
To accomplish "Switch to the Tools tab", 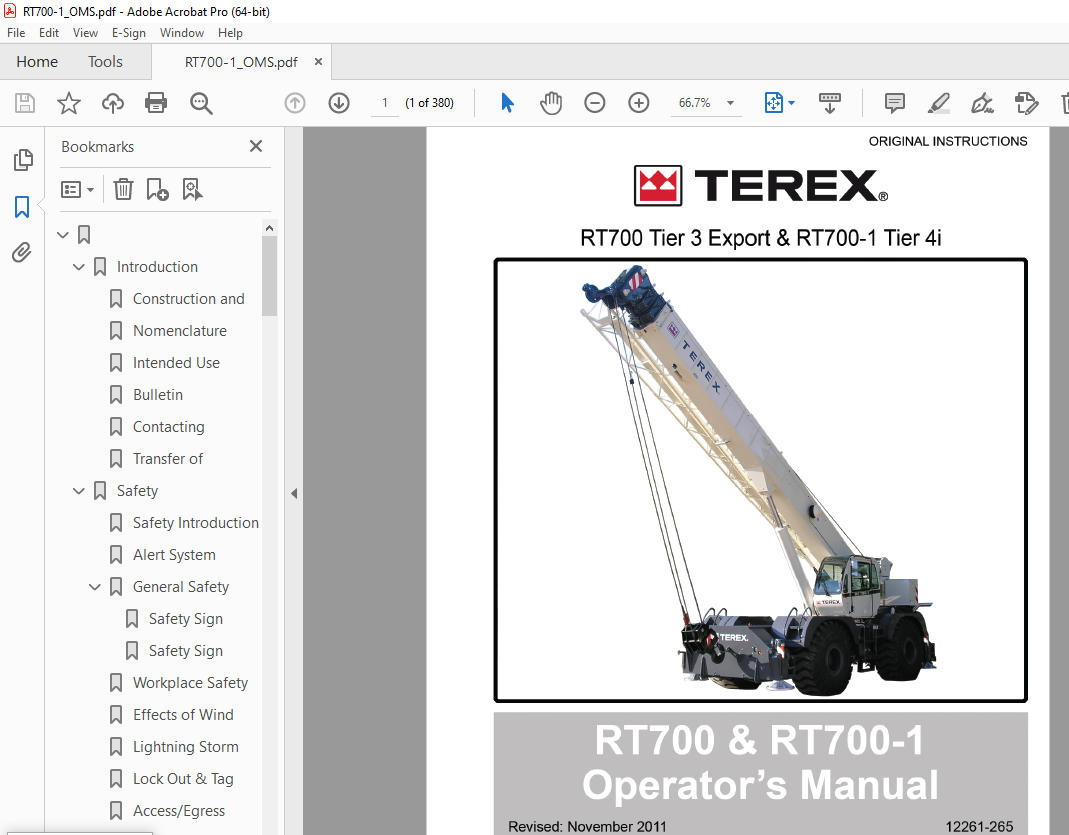I will coord(105,62).
